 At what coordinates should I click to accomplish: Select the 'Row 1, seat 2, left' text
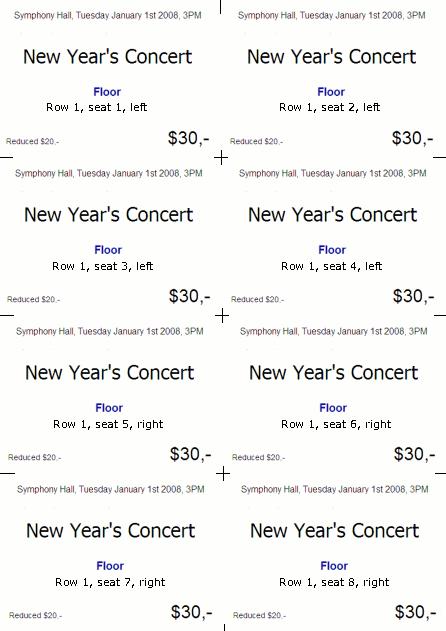click(x=330, y=107)
